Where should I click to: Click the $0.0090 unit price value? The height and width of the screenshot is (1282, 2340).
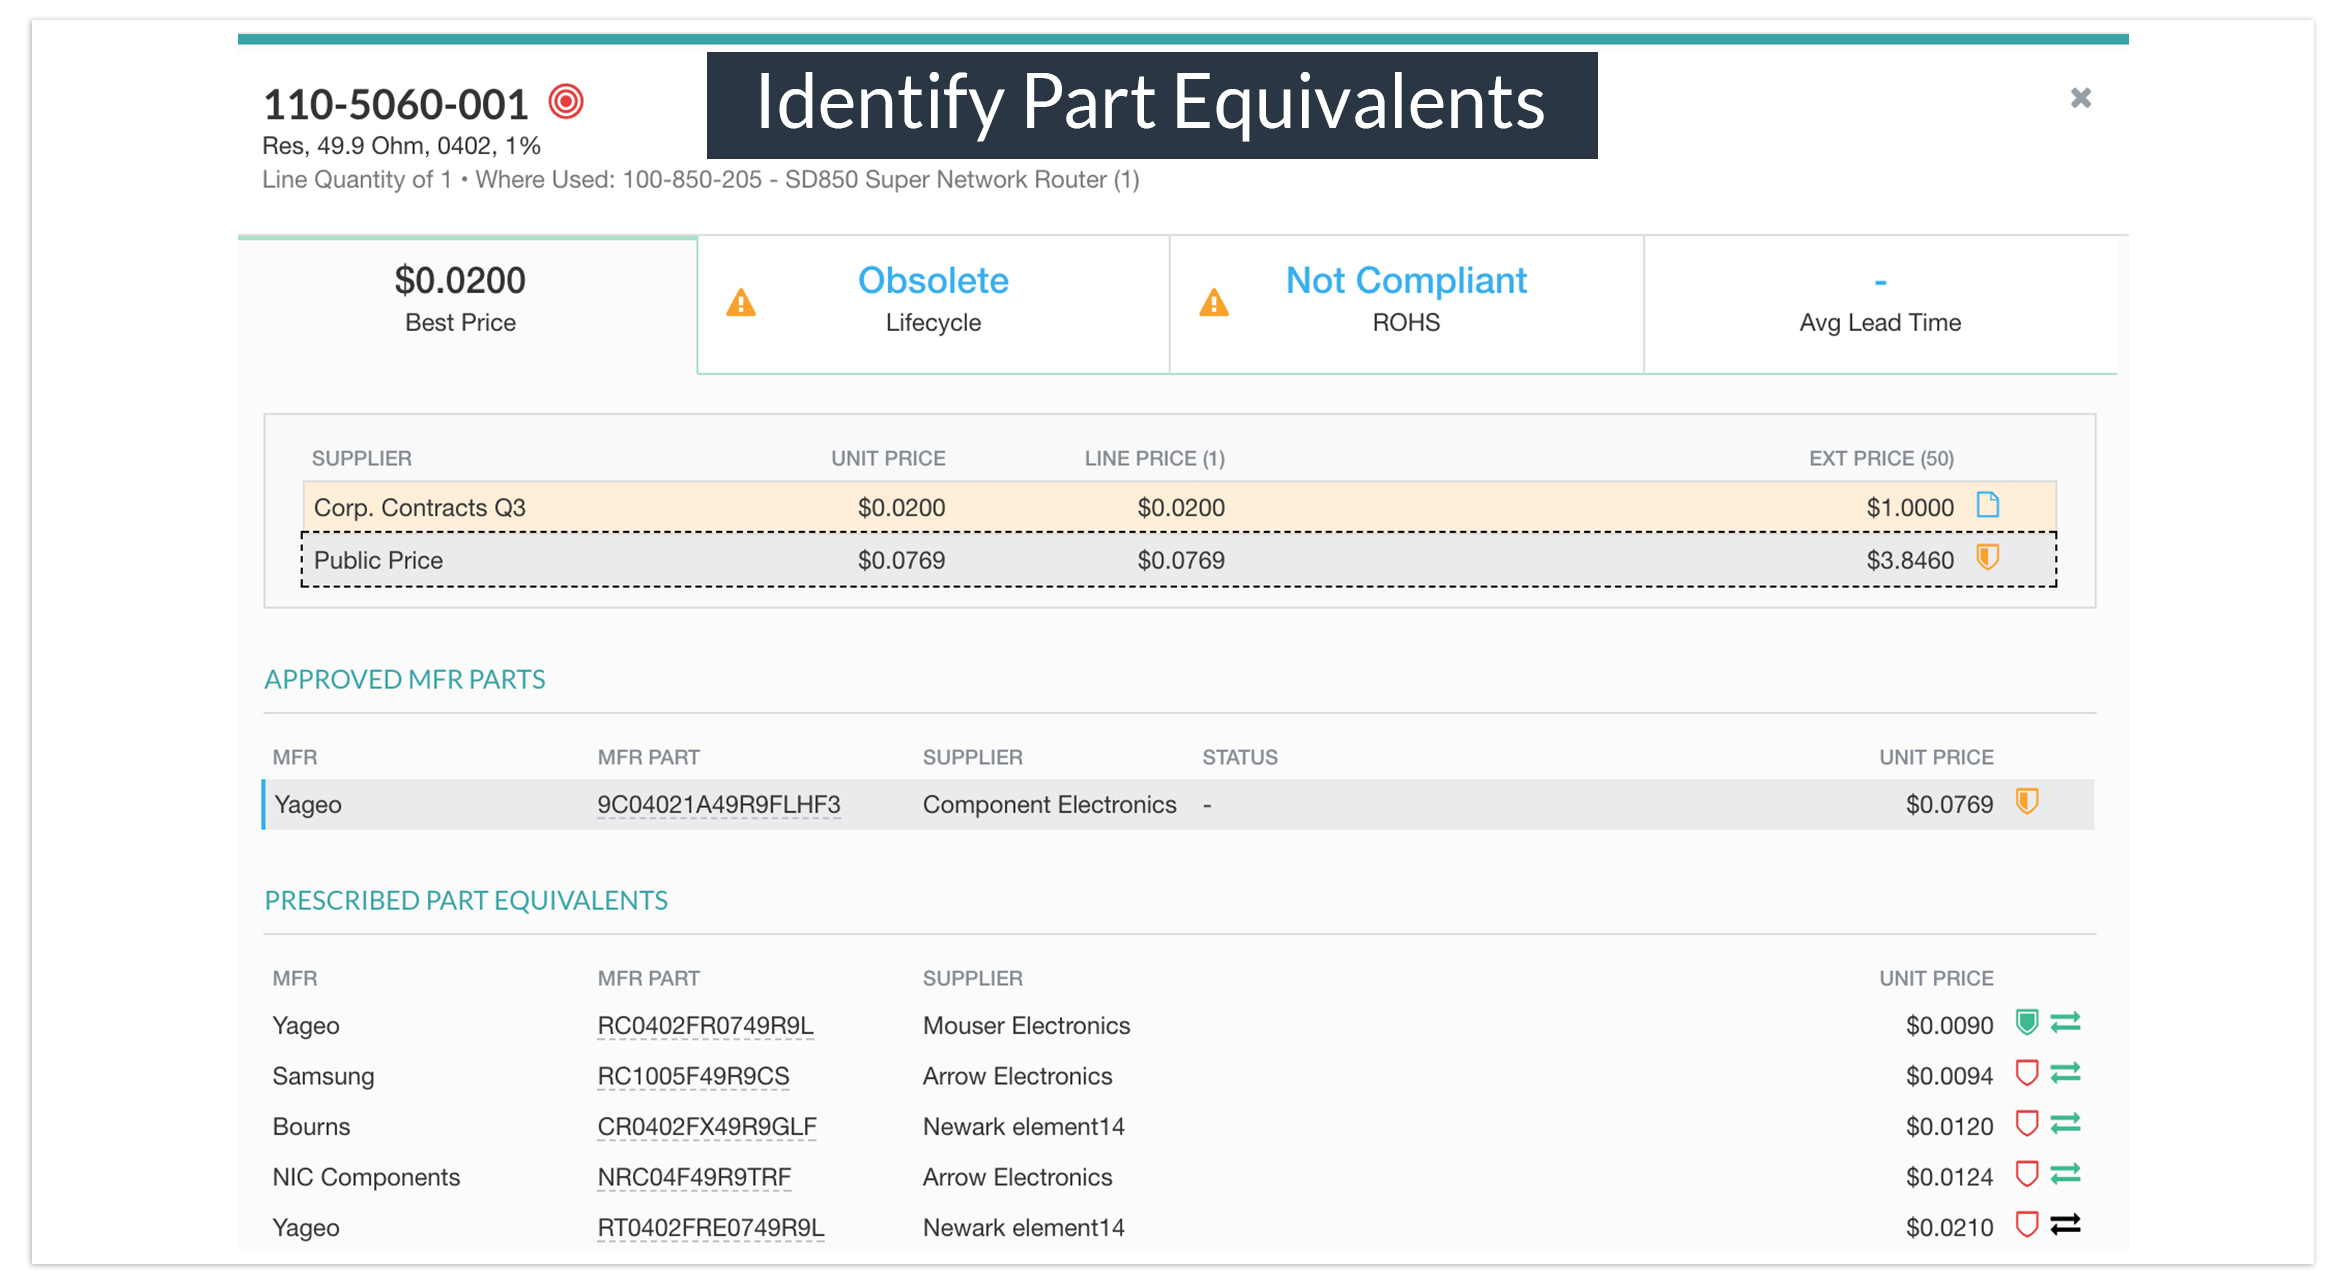click(x=1949, y=1026)
